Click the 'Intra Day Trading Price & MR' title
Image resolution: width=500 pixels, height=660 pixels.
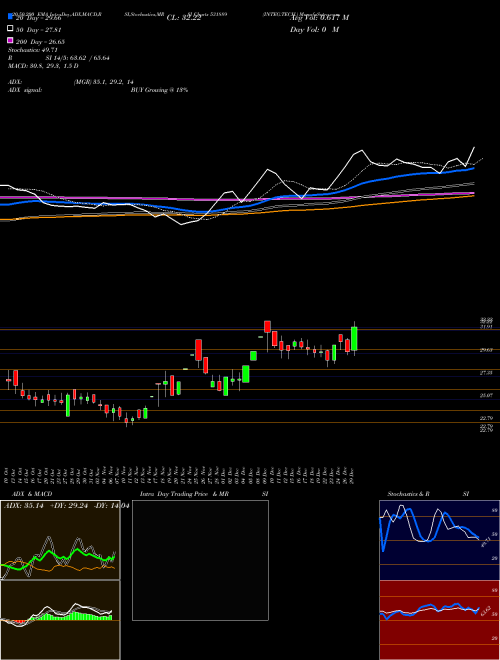click(x=184, y=494)
